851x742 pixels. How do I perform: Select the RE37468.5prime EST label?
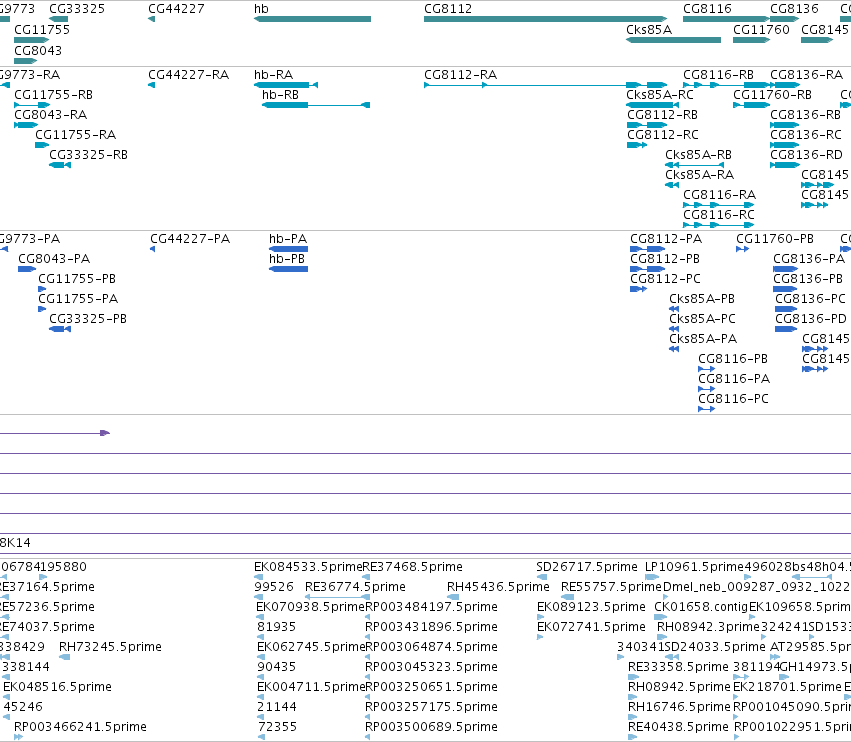412,567
